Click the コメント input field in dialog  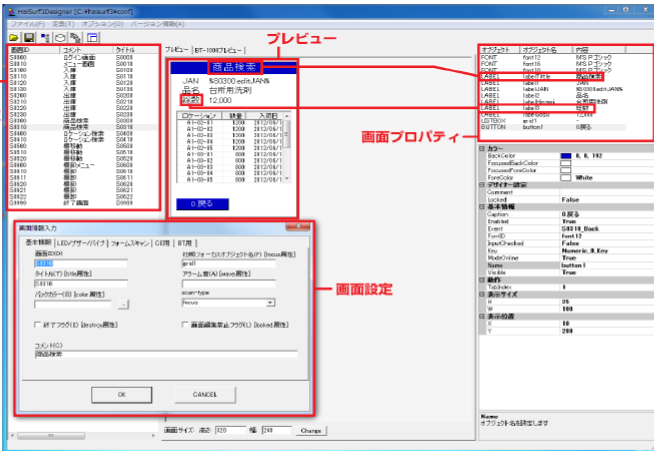click(x=166, y=354)
